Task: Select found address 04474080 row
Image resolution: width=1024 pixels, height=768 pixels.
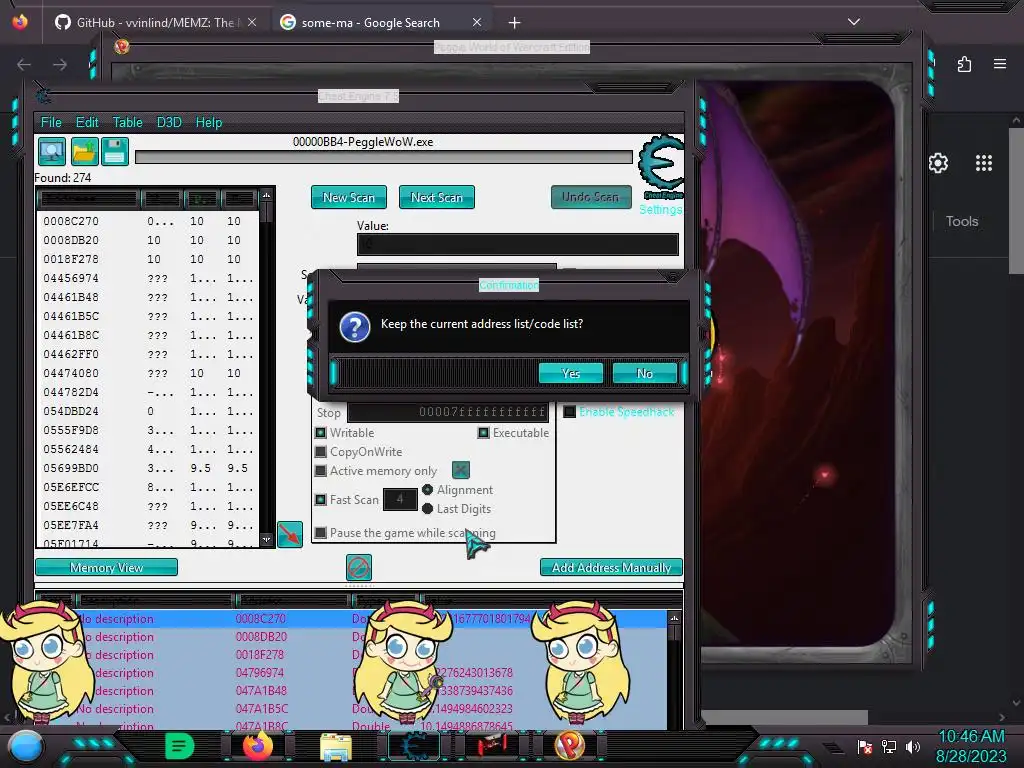Action: click(148, 373)
